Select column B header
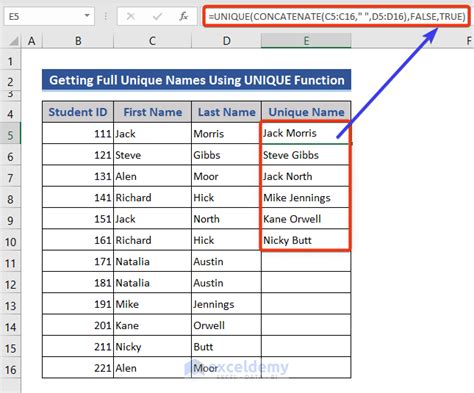The width and height of the screenshot is (474, 393). click(x=78, y=41)
